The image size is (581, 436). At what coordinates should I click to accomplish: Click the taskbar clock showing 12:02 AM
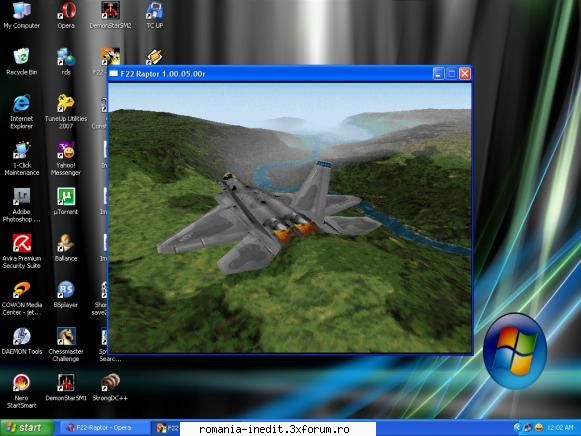pos(560,428)
